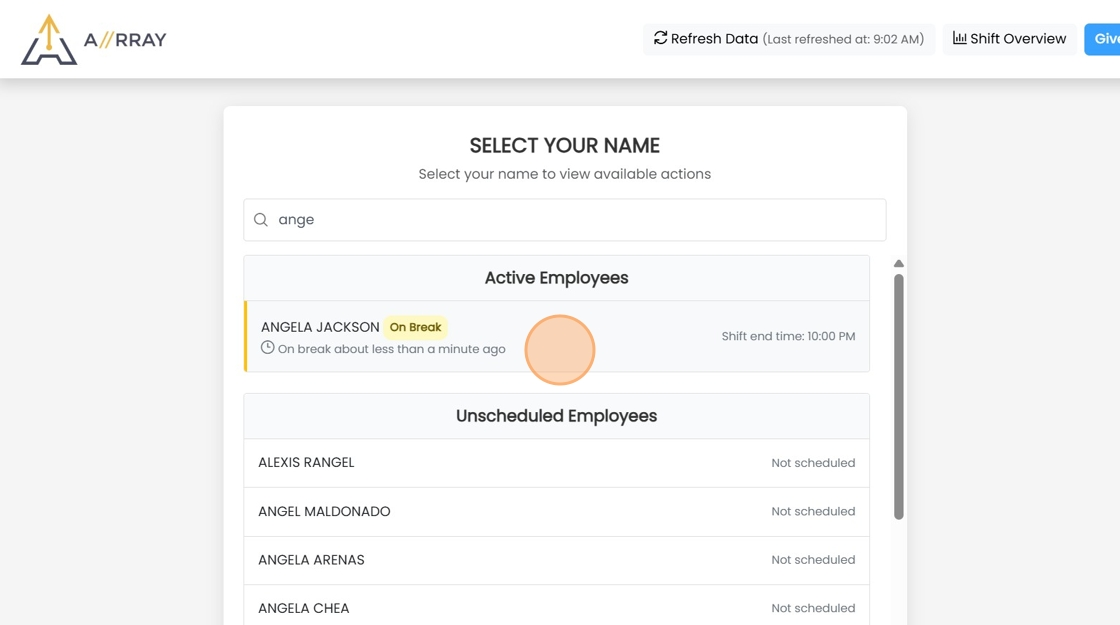The height and width of the screenshot is (625, 1120).
Task: Click 'Not scheduled' beside Angel Maldonado
Action: point(813,511)
